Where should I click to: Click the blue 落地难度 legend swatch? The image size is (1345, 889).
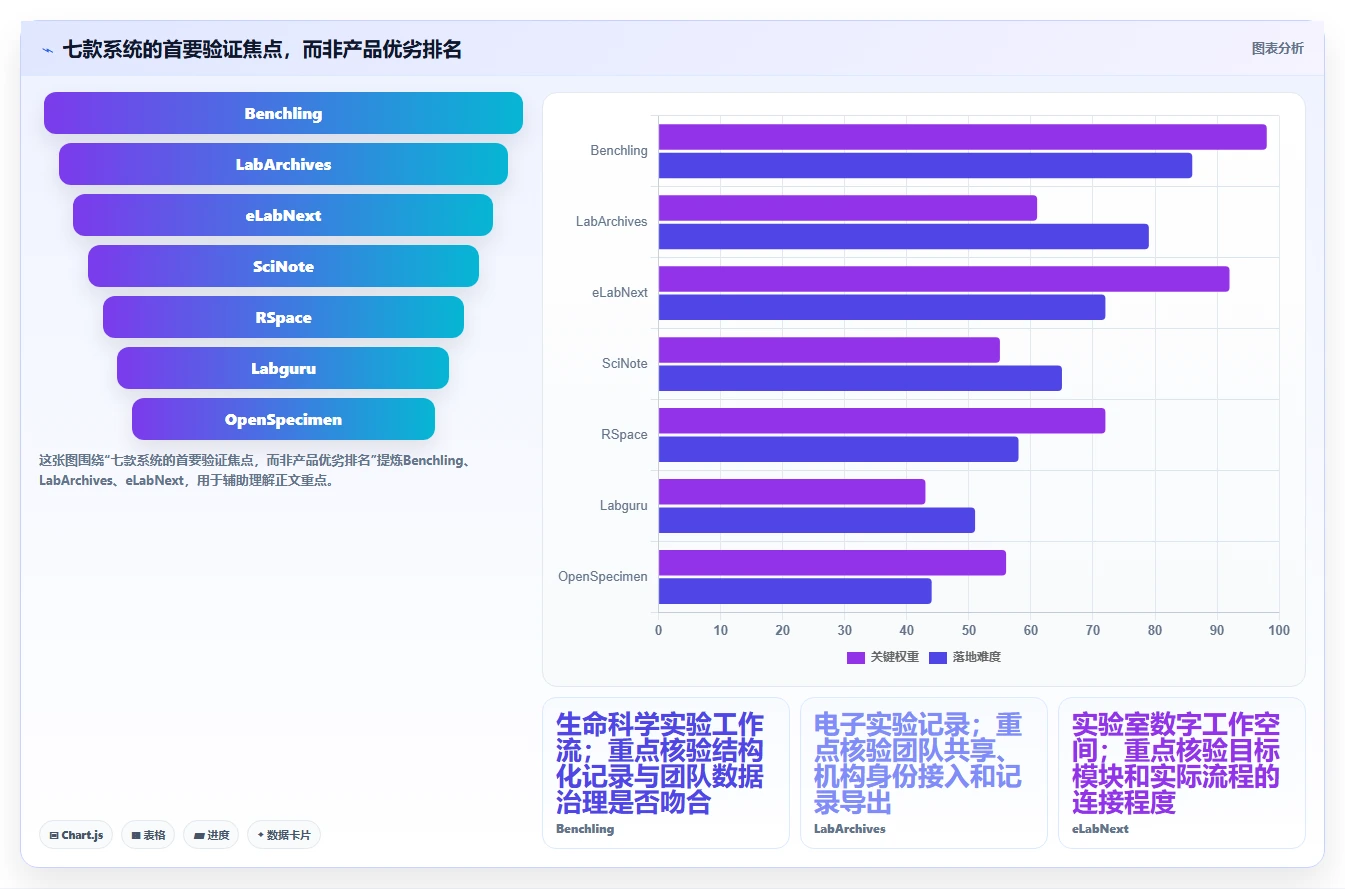point(938,657)
